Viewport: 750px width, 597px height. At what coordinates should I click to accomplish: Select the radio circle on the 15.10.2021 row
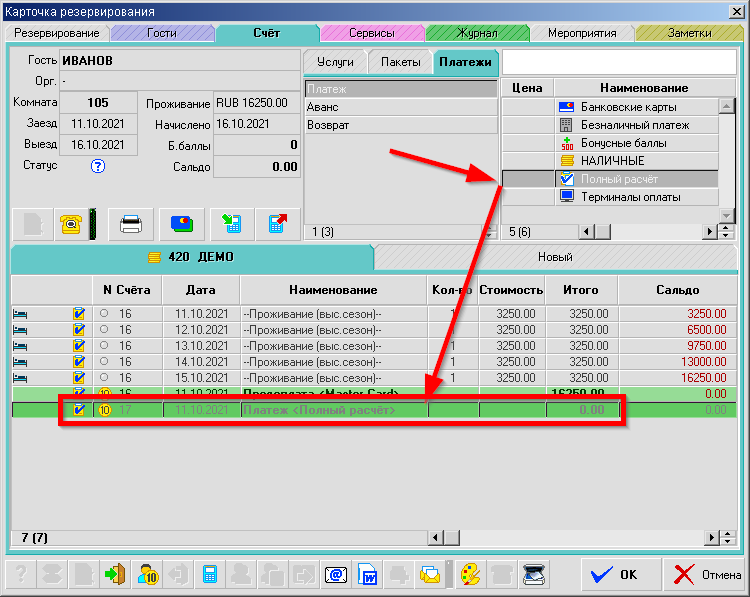click(x=104, y=378)
